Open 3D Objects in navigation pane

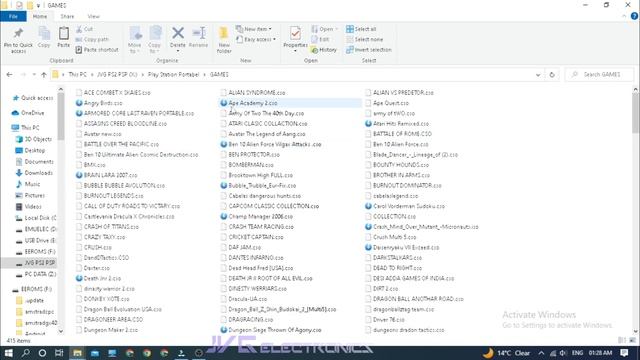34,139
